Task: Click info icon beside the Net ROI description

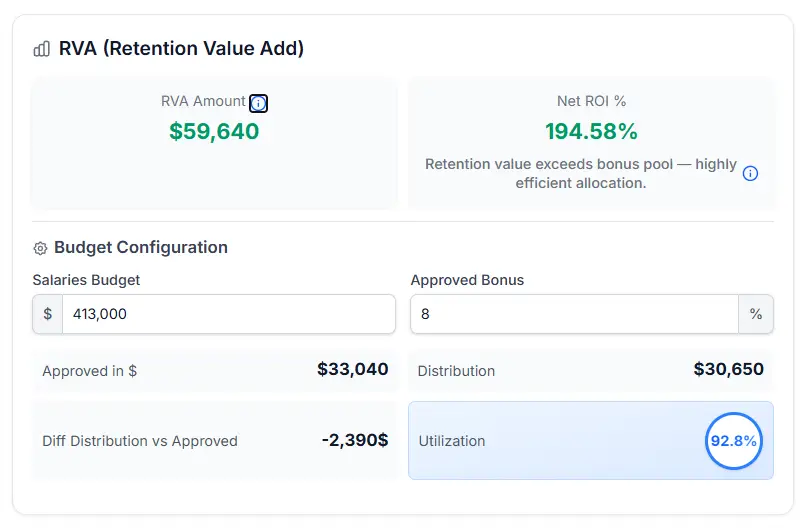Action: point(750,173)
